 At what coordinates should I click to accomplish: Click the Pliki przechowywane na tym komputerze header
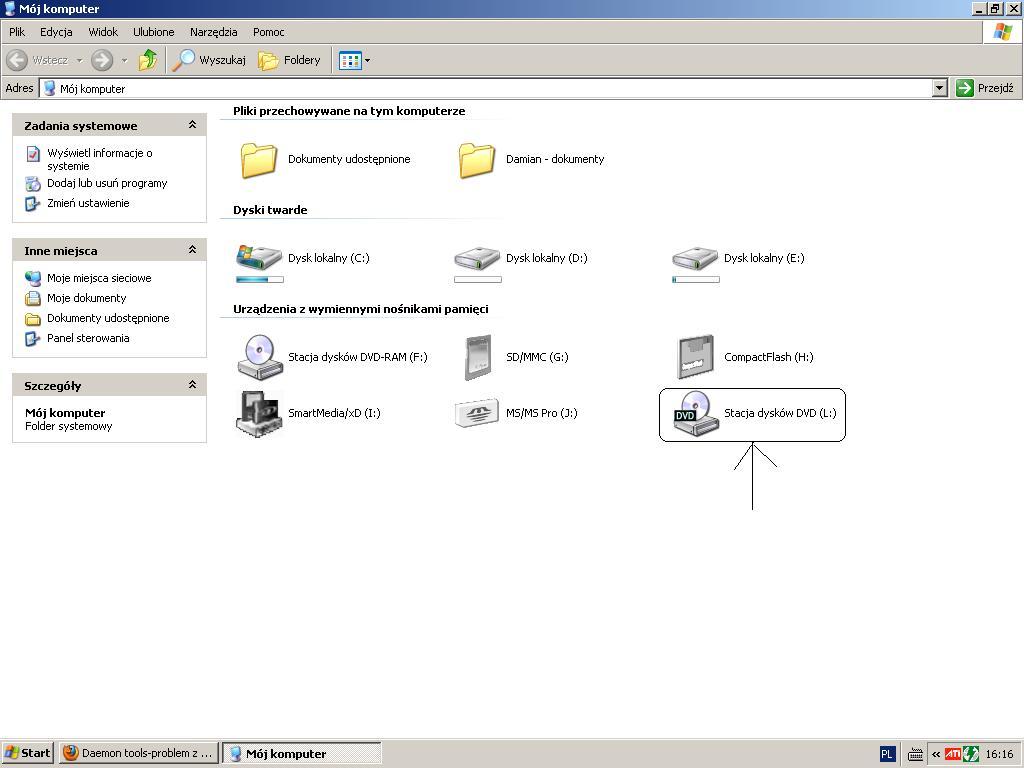[x=349, y=111]
